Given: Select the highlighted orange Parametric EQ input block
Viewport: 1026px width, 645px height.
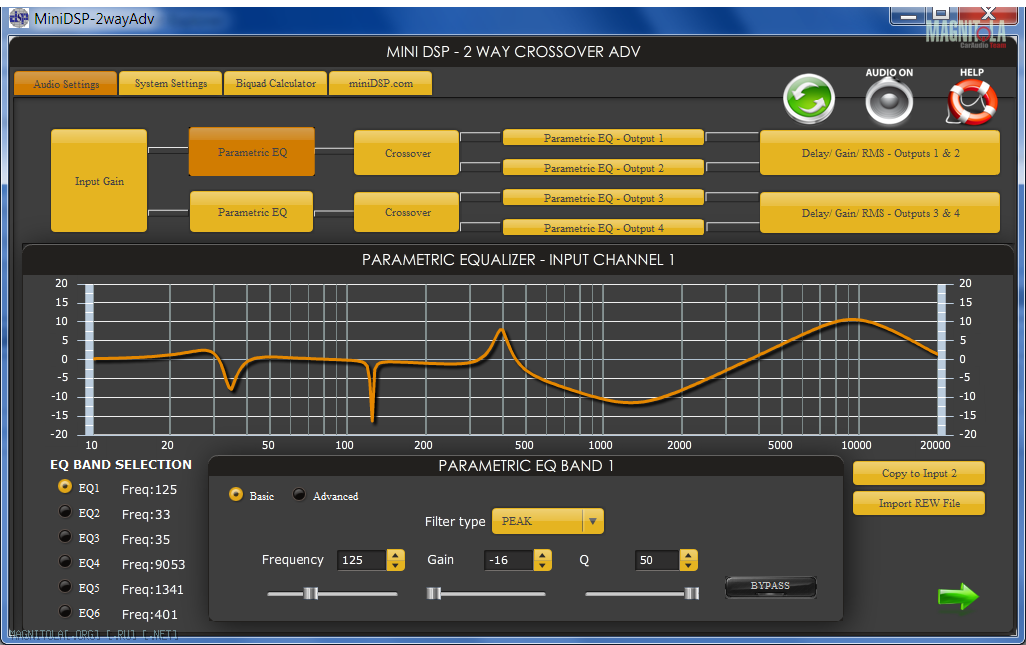Looking at the screenshot, I should [x=252, y=152].
